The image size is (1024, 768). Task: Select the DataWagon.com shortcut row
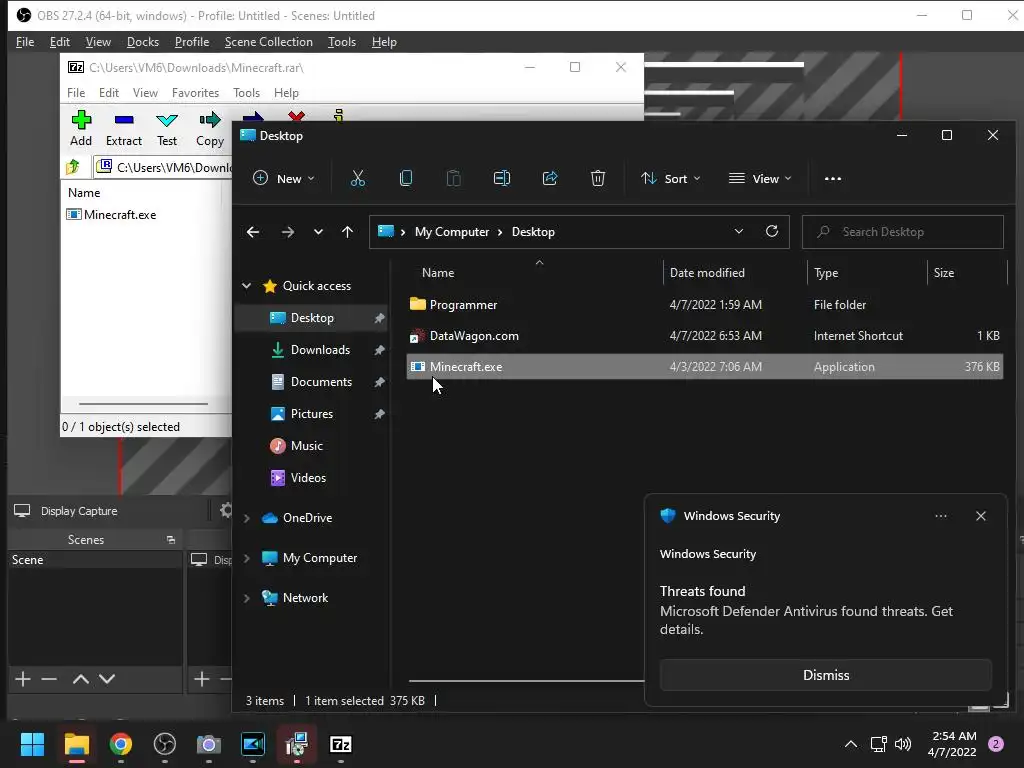point(705,336)
